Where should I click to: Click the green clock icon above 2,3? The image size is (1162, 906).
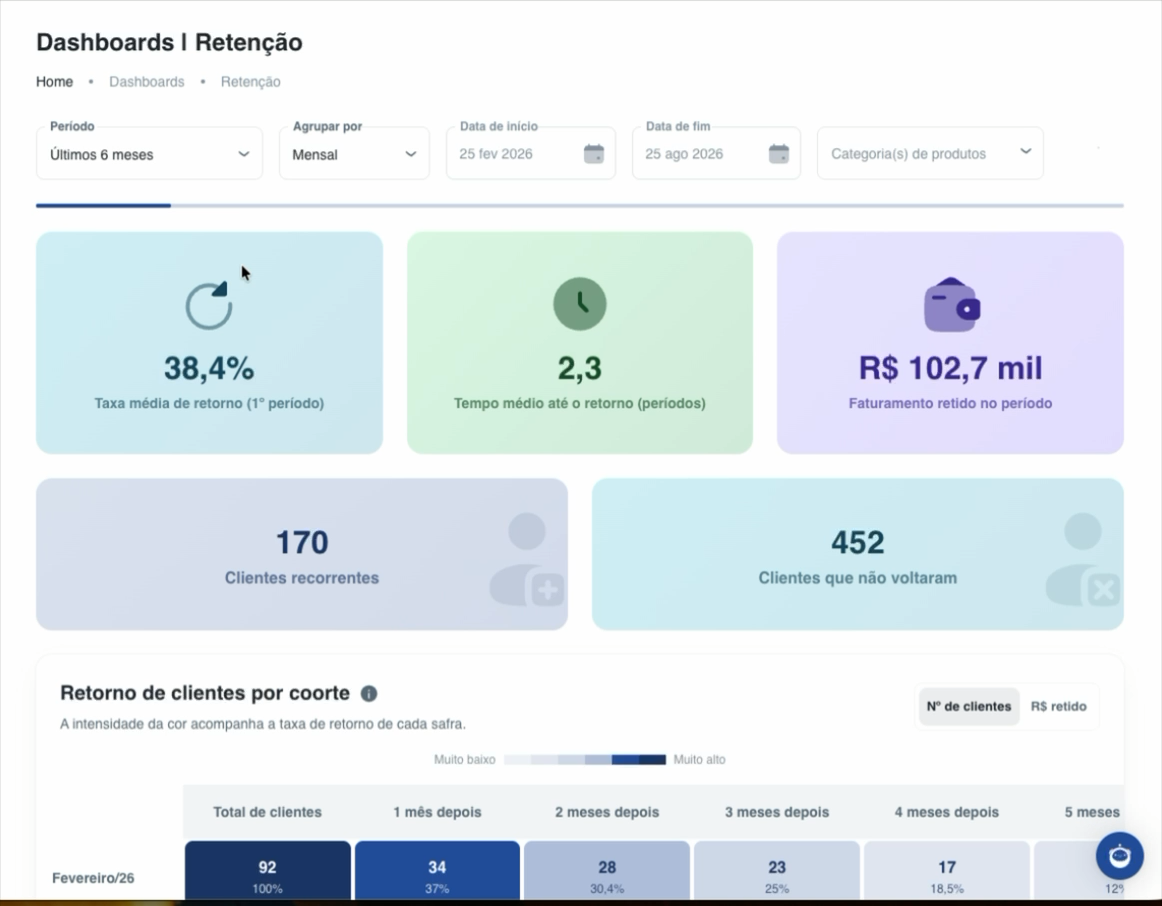pos(580,304)
